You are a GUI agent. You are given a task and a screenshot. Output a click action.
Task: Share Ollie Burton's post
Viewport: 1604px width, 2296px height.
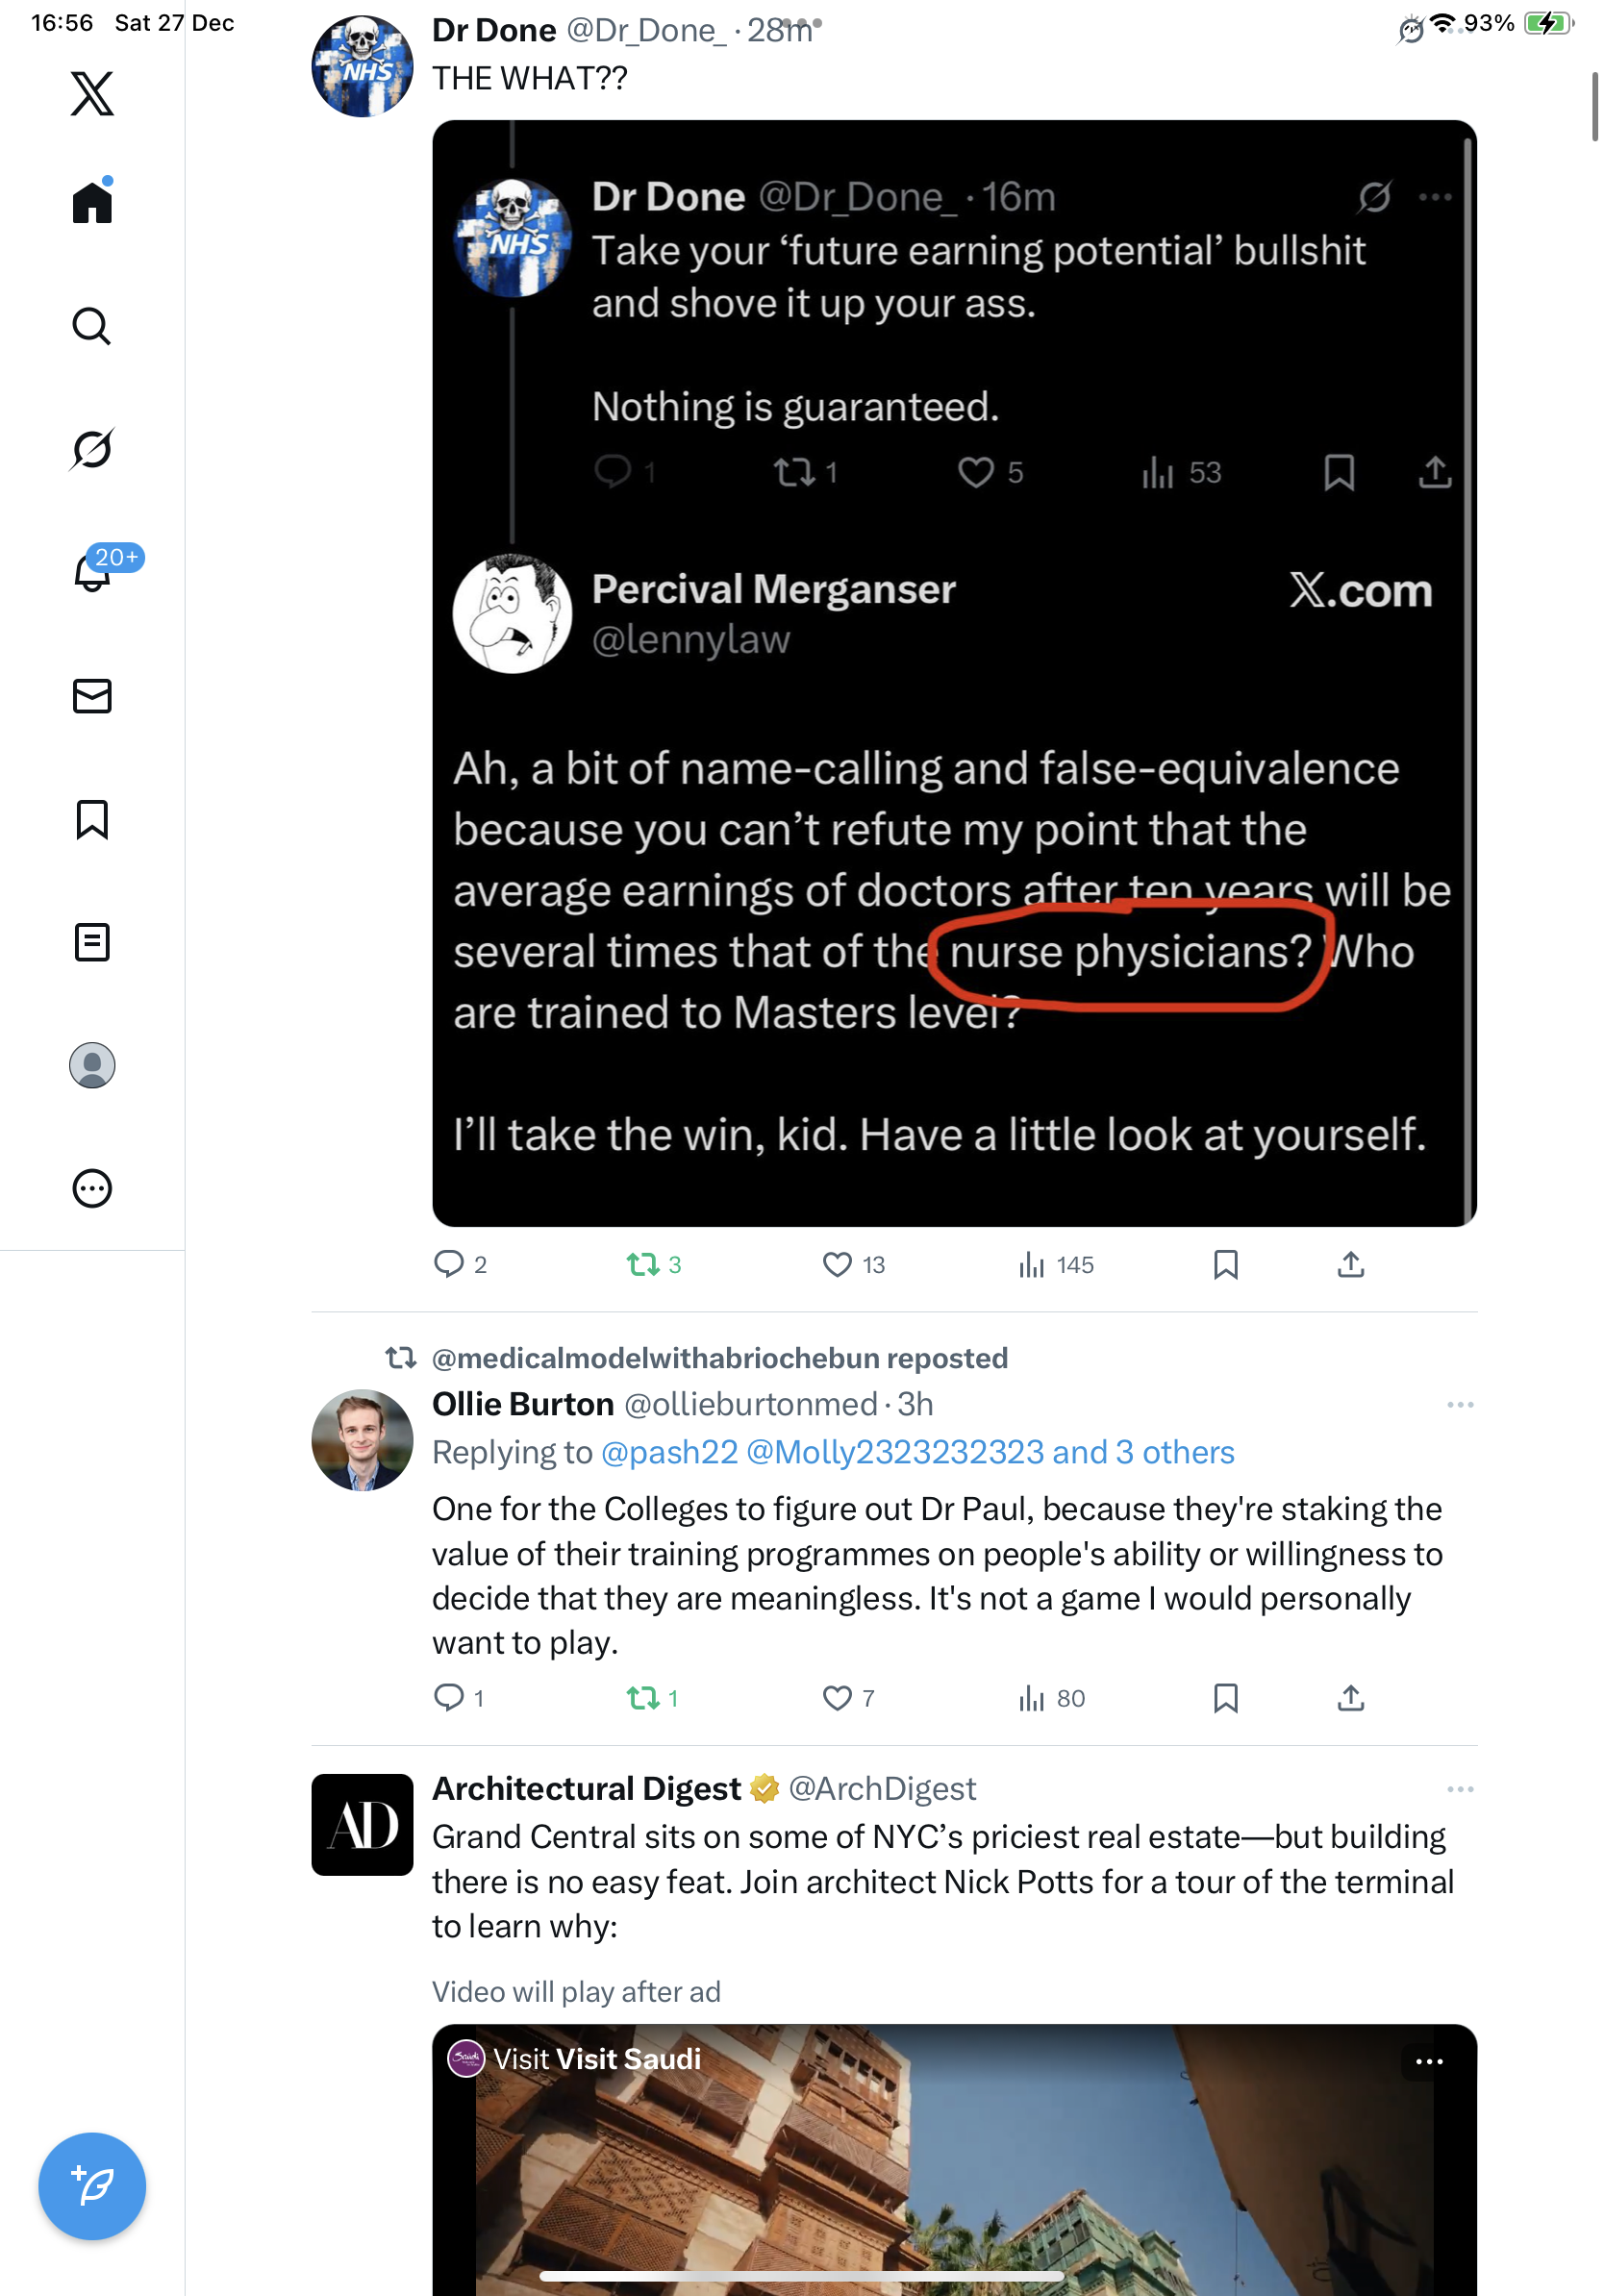[1350, 1698]
